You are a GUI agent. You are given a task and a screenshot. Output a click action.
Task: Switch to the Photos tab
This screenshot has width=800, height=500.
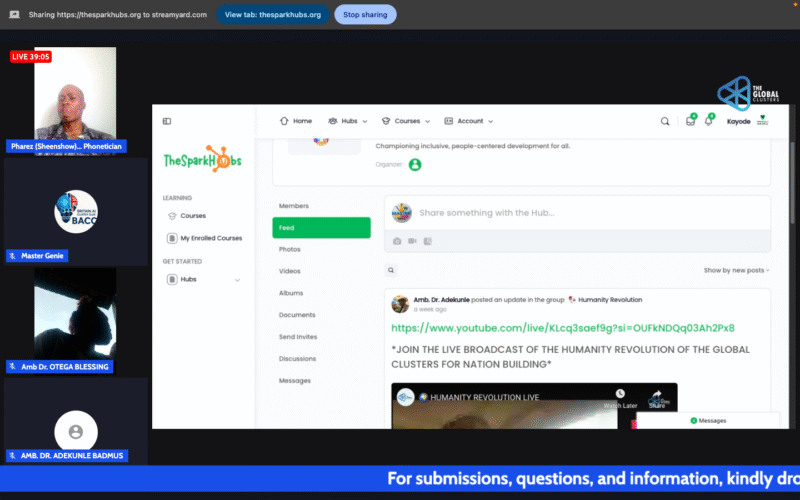(290, 249)
